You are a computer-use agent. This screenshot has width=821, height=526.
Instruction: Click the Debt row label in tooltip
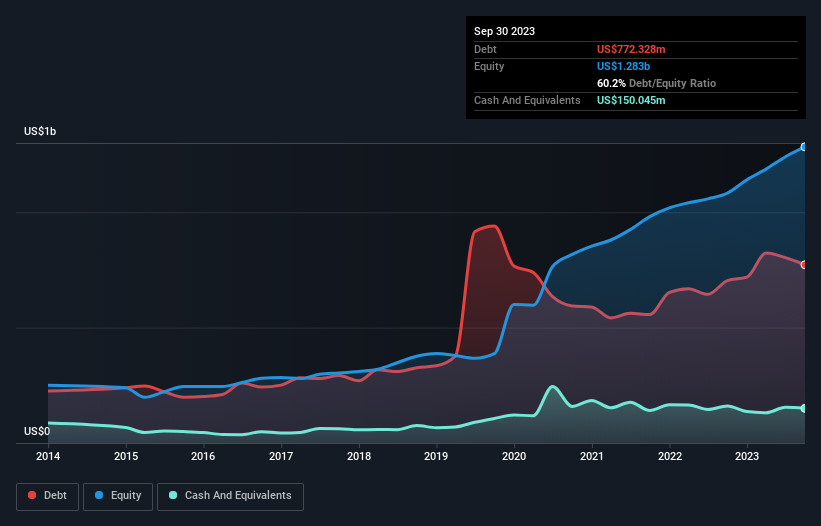(x=485, y=49)
